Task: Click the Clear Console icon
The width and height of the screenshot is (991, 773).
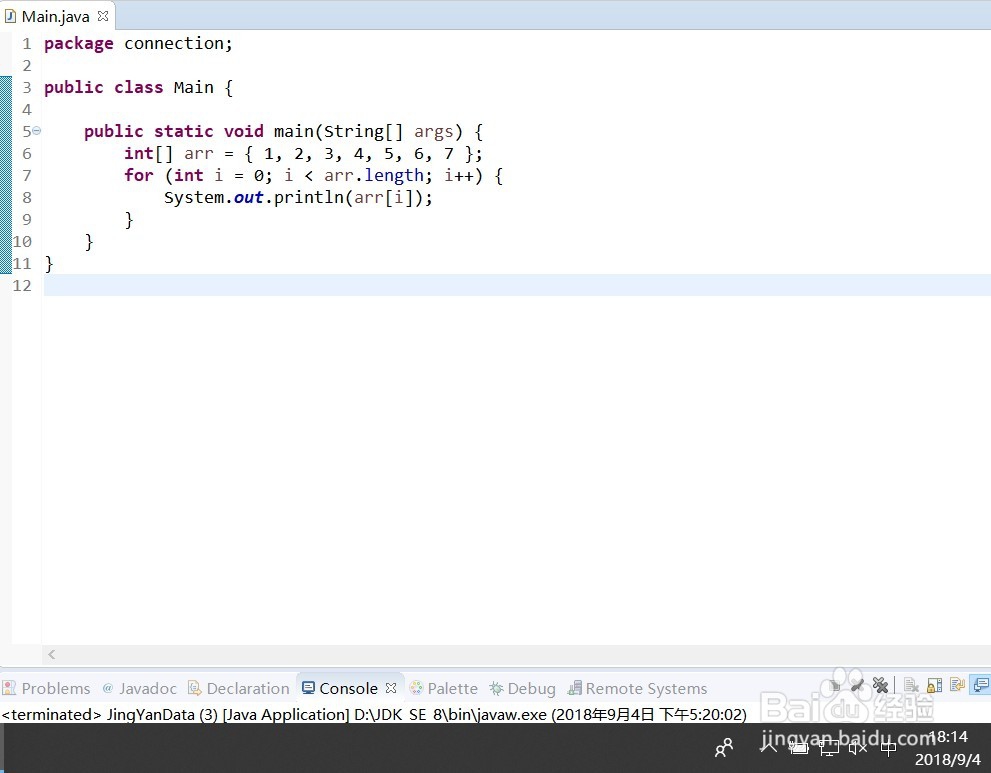Action: pyautogui.click(x=911, y=685)
